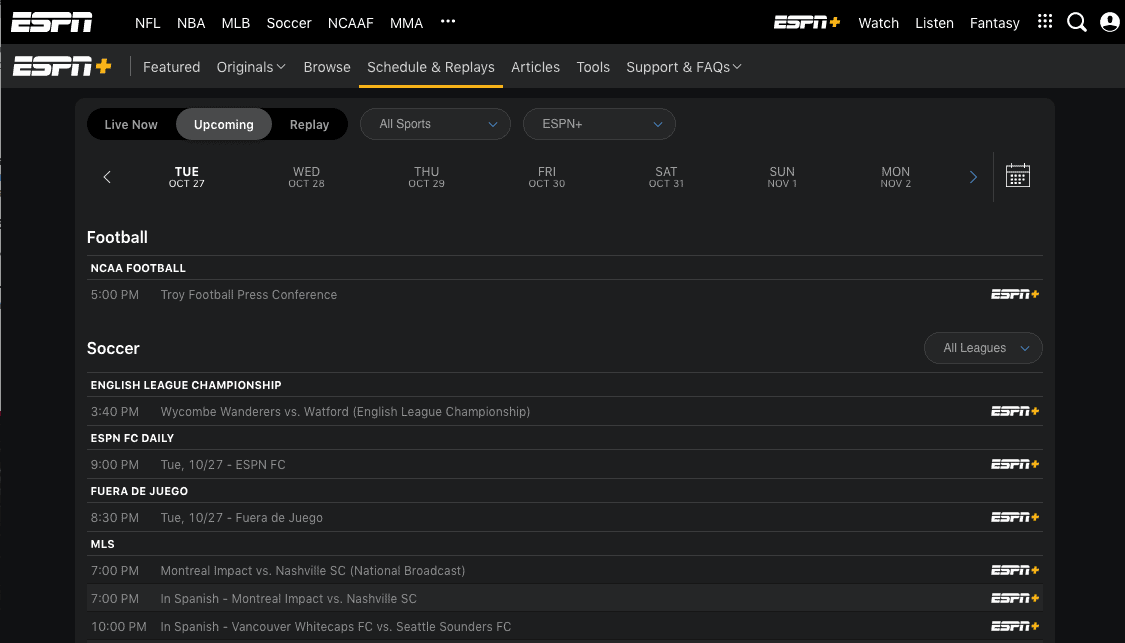Open the Soccer menu item
This screenshot has width=1125, height=643.
289,23
